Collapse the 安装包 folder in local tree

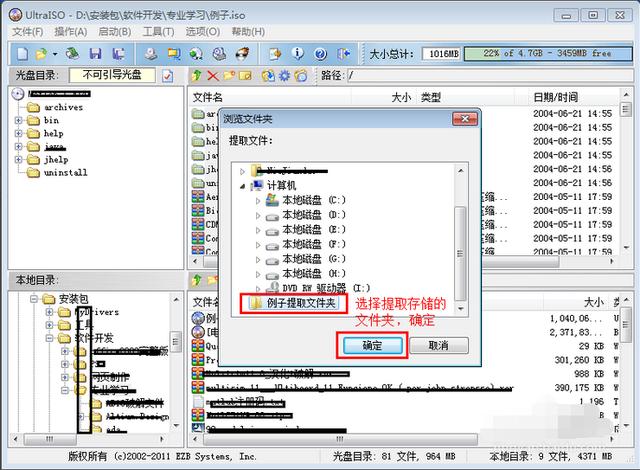34,299
